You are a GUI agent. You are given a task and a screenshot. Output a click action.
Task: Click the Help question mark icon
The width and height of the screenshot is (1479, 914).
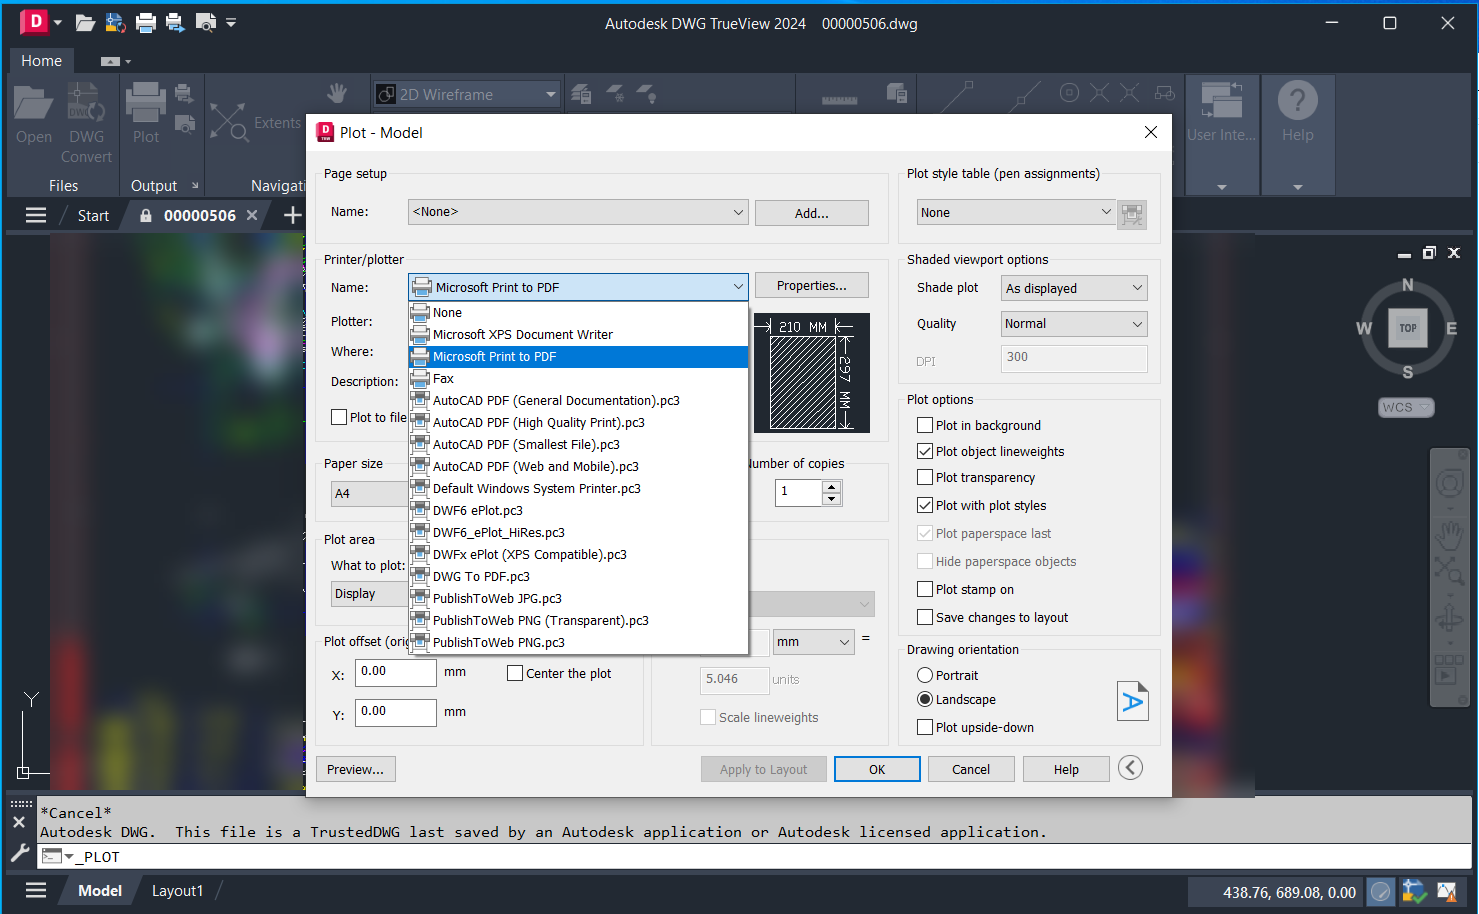click(1297, 100)
